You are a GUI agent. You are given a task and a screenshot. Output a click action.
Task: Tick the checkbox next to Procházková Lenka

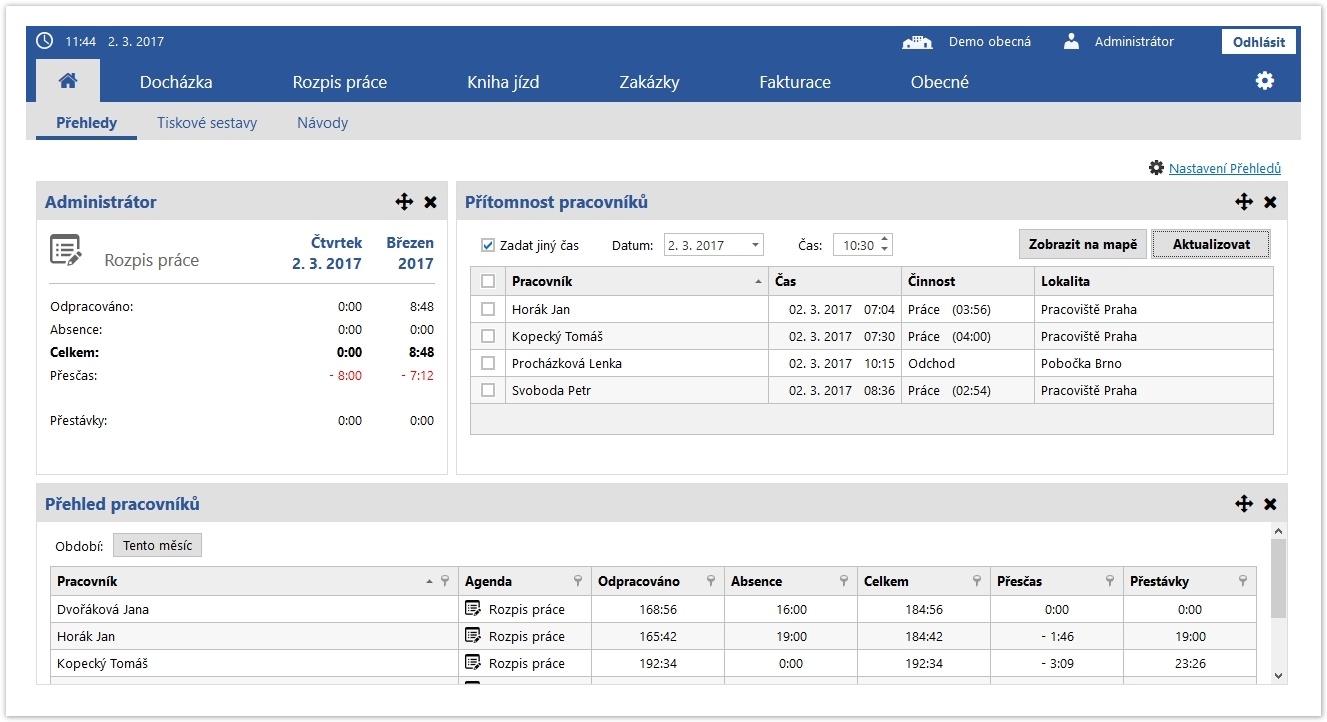(488, 363)
